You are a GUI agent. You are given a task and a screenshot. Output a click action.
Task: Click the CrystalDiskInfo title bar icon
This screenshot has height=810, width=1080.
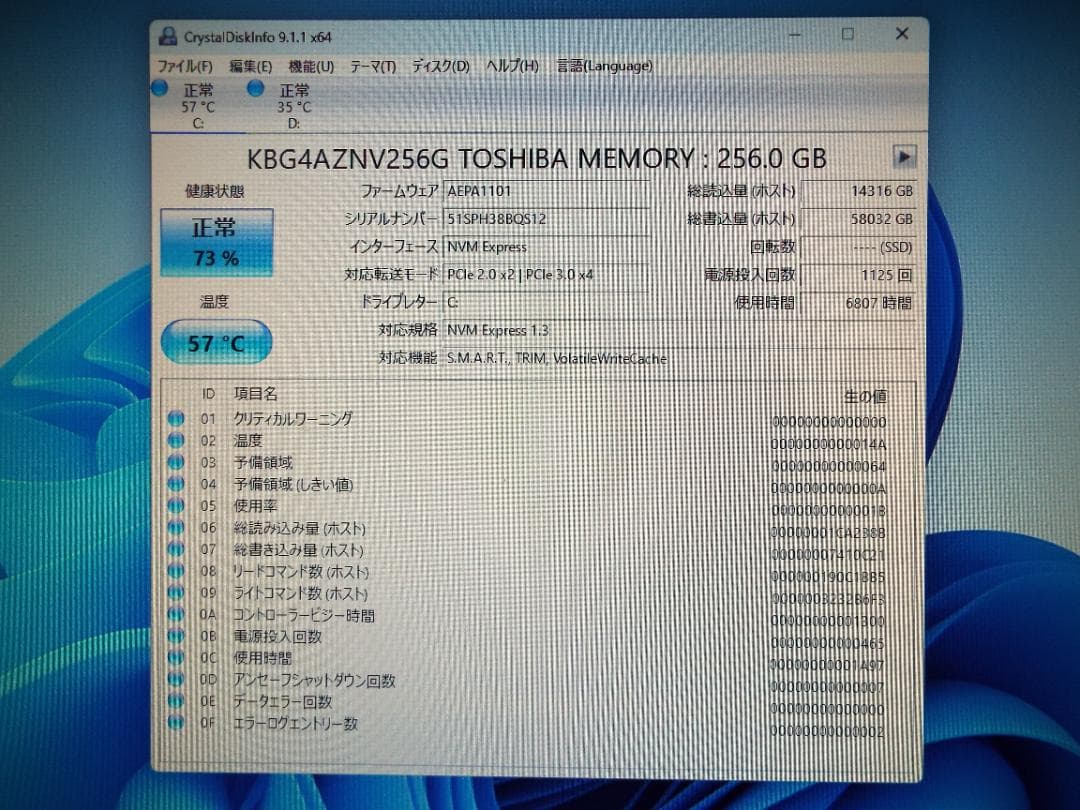[167, 35]
